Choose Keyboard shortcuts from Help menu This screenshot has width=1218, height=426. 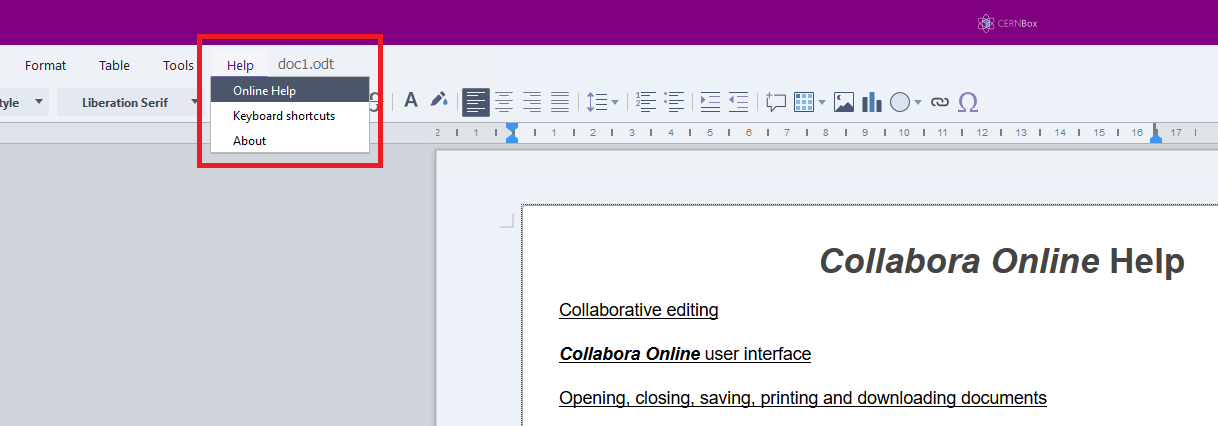click(290, 116)
